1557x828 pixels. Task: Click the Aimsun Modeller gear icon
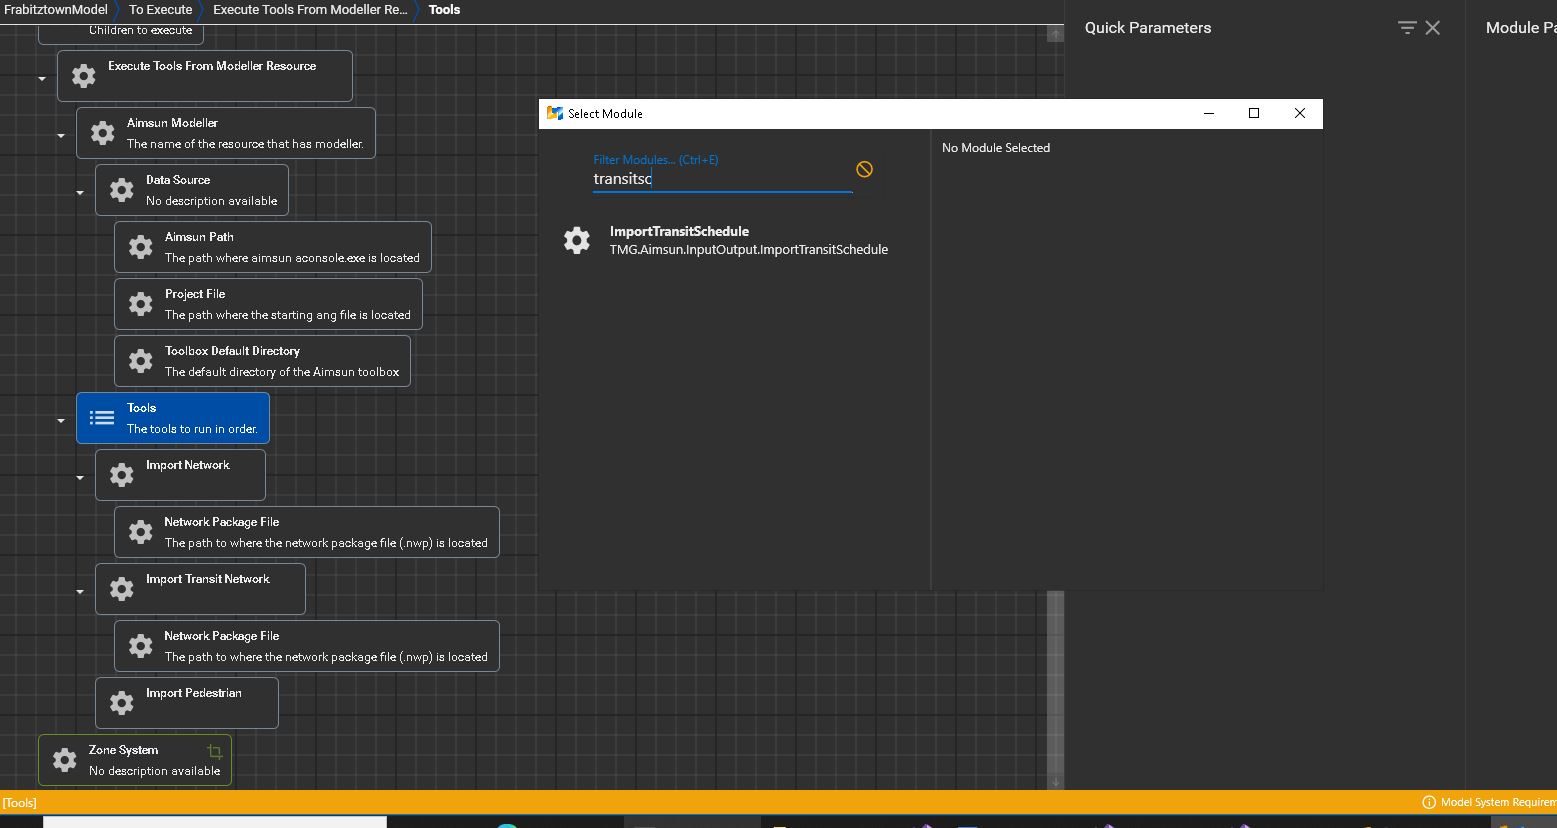point(102,132)
